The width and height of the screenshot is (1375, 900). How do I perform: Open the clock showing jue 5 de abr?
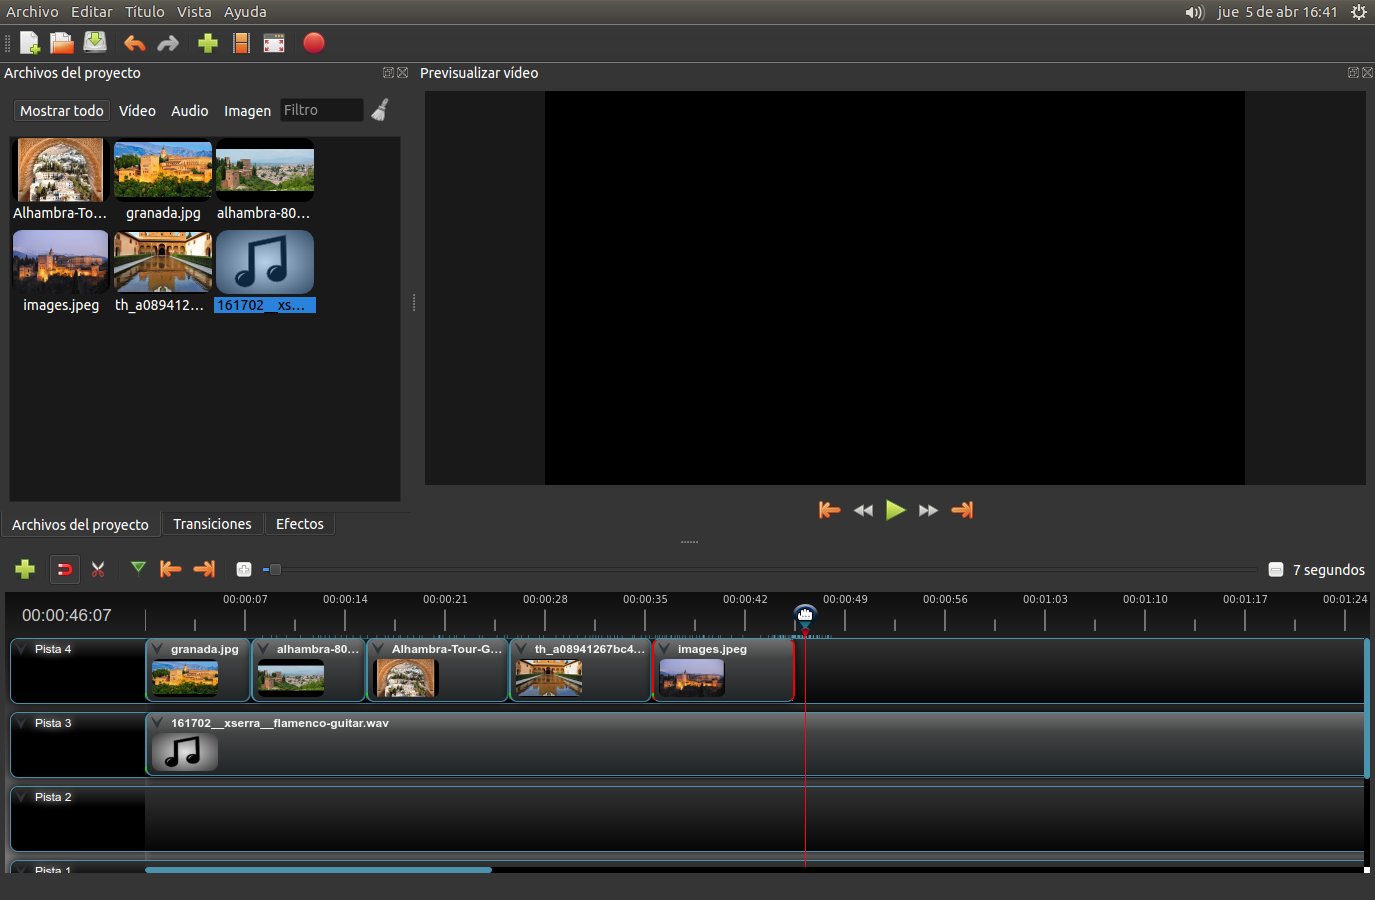point(1277,12)
